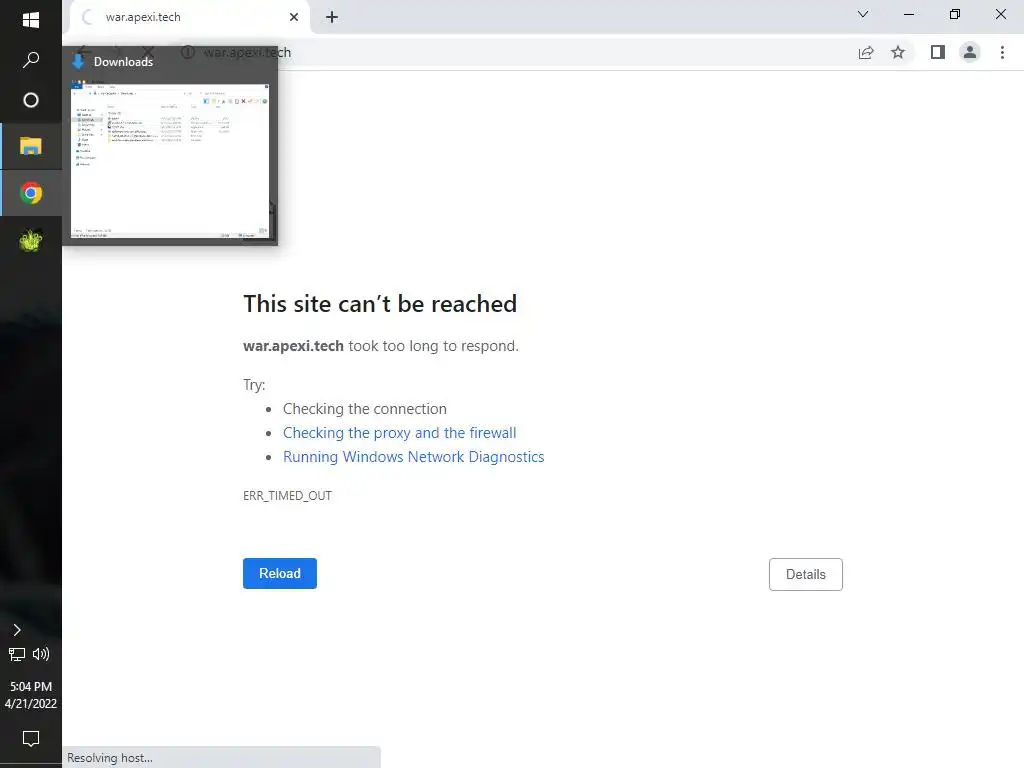Select the Downloads window preview thumbnail
The height and width of the screenshot is (768, 1024).
click(170, 161)
